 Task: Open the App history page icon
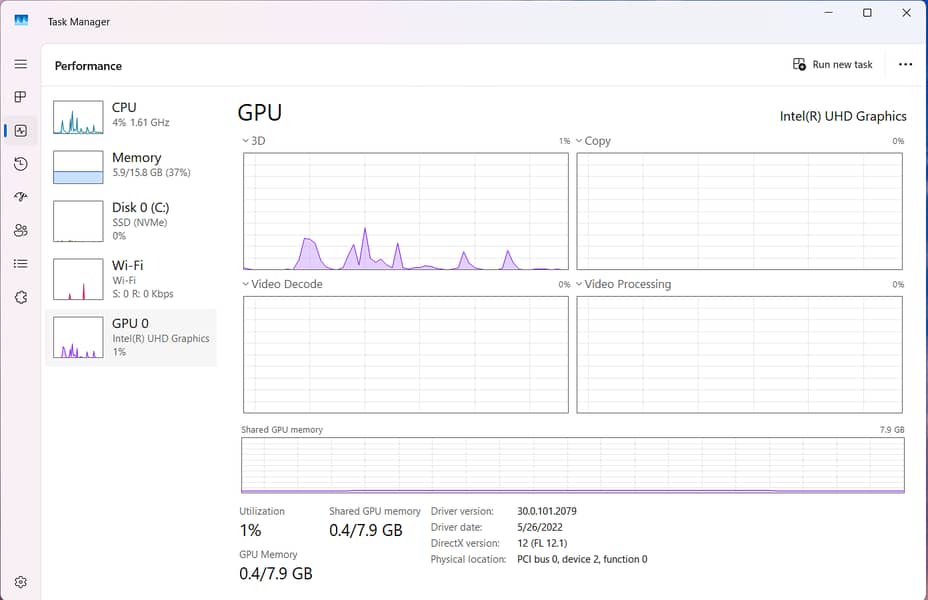[x=20, y=164]
